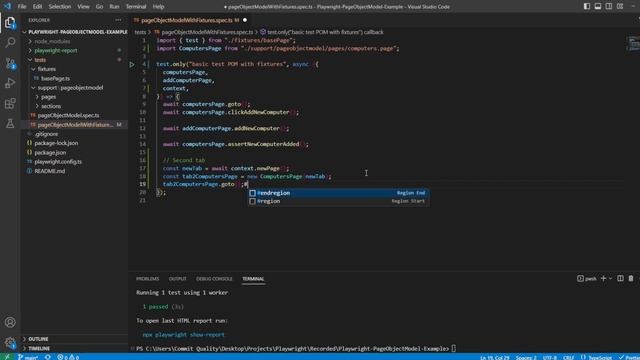
Task: Change UTF-8 encoding in status bar
Action: pyautogui.click(x=550, y=357)
